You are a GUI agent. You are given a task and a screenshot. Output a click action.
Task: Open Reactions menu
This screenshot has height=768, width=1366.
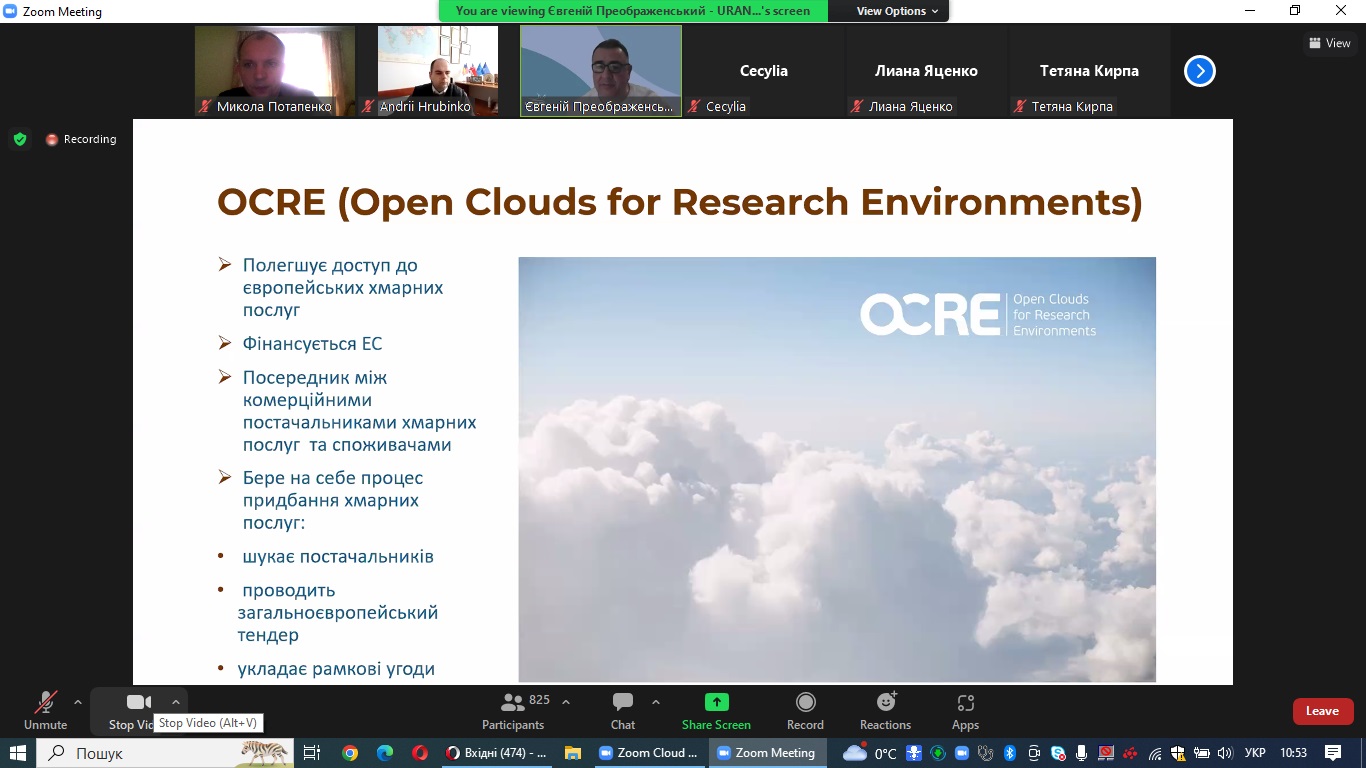pyautogui.click(x=885, y=712)
